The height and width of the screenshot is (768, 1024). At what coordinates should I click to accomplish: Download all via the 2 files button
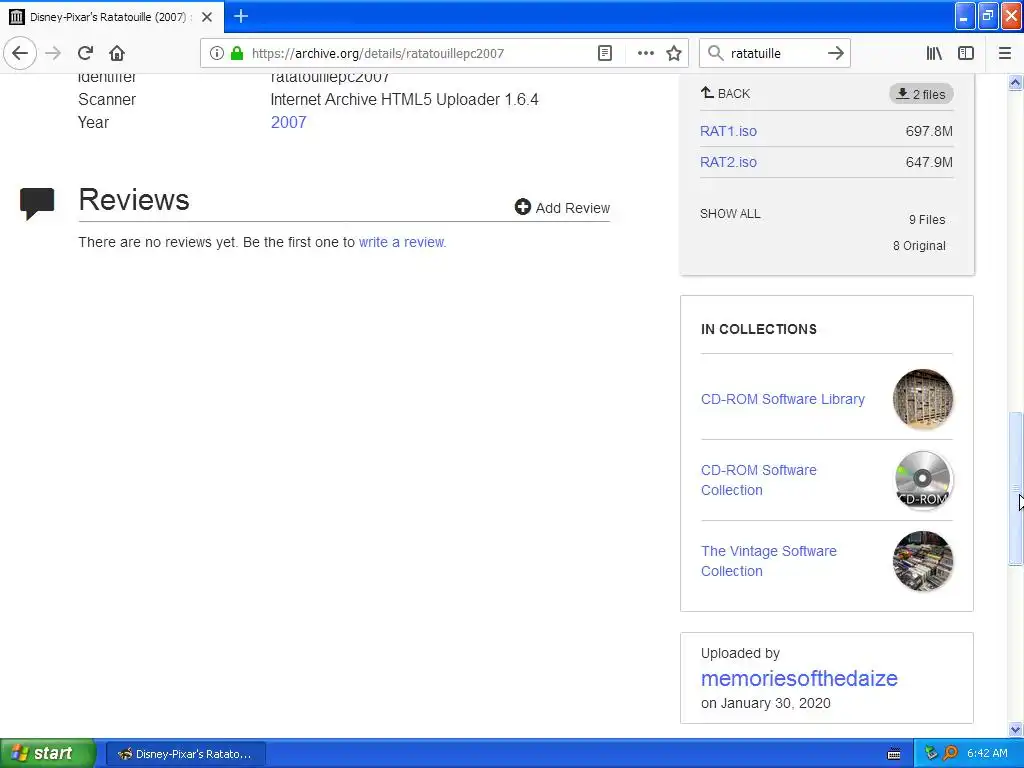(x=921, y=94)
